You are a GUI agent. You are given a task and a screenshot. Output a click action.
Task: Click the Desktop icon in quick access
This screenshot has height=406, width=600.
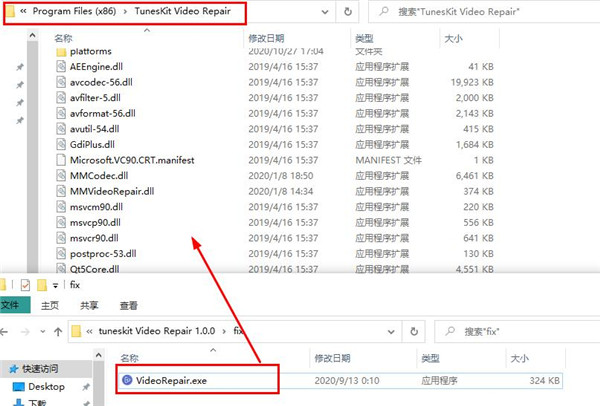18,387
